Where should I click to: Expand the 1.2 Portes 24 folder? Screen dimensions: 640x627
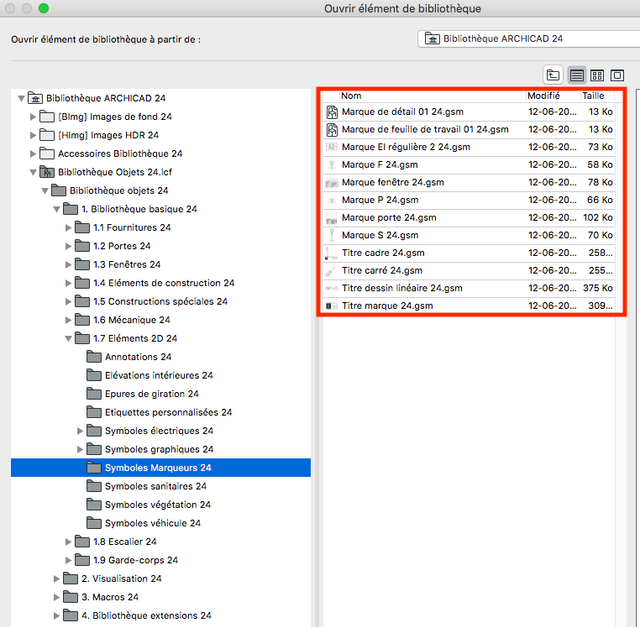pos(68,246)
